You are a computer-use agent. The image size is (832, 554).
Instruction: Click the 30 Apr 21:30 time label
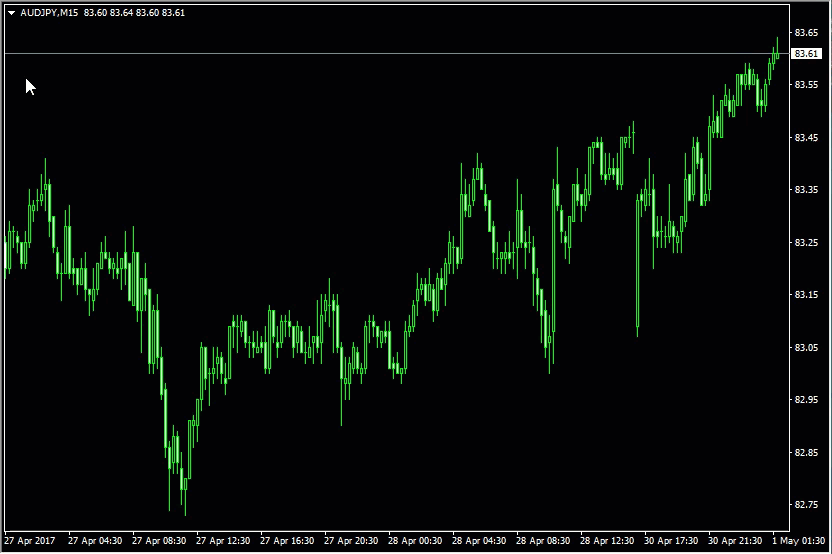tap(735, 541)
